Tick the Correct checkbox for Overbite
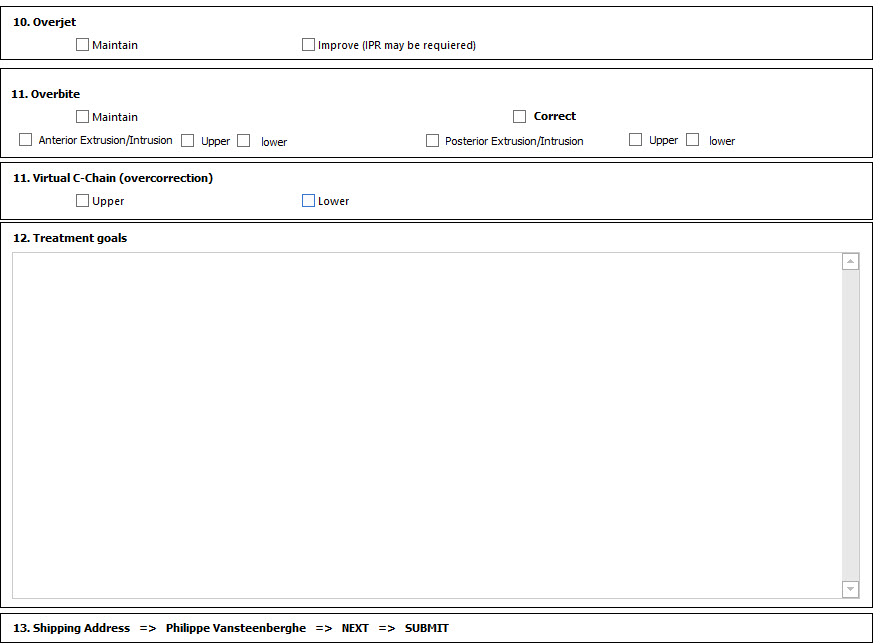The width and height of the screenshot is (887, 644). [x=520, y=117]
